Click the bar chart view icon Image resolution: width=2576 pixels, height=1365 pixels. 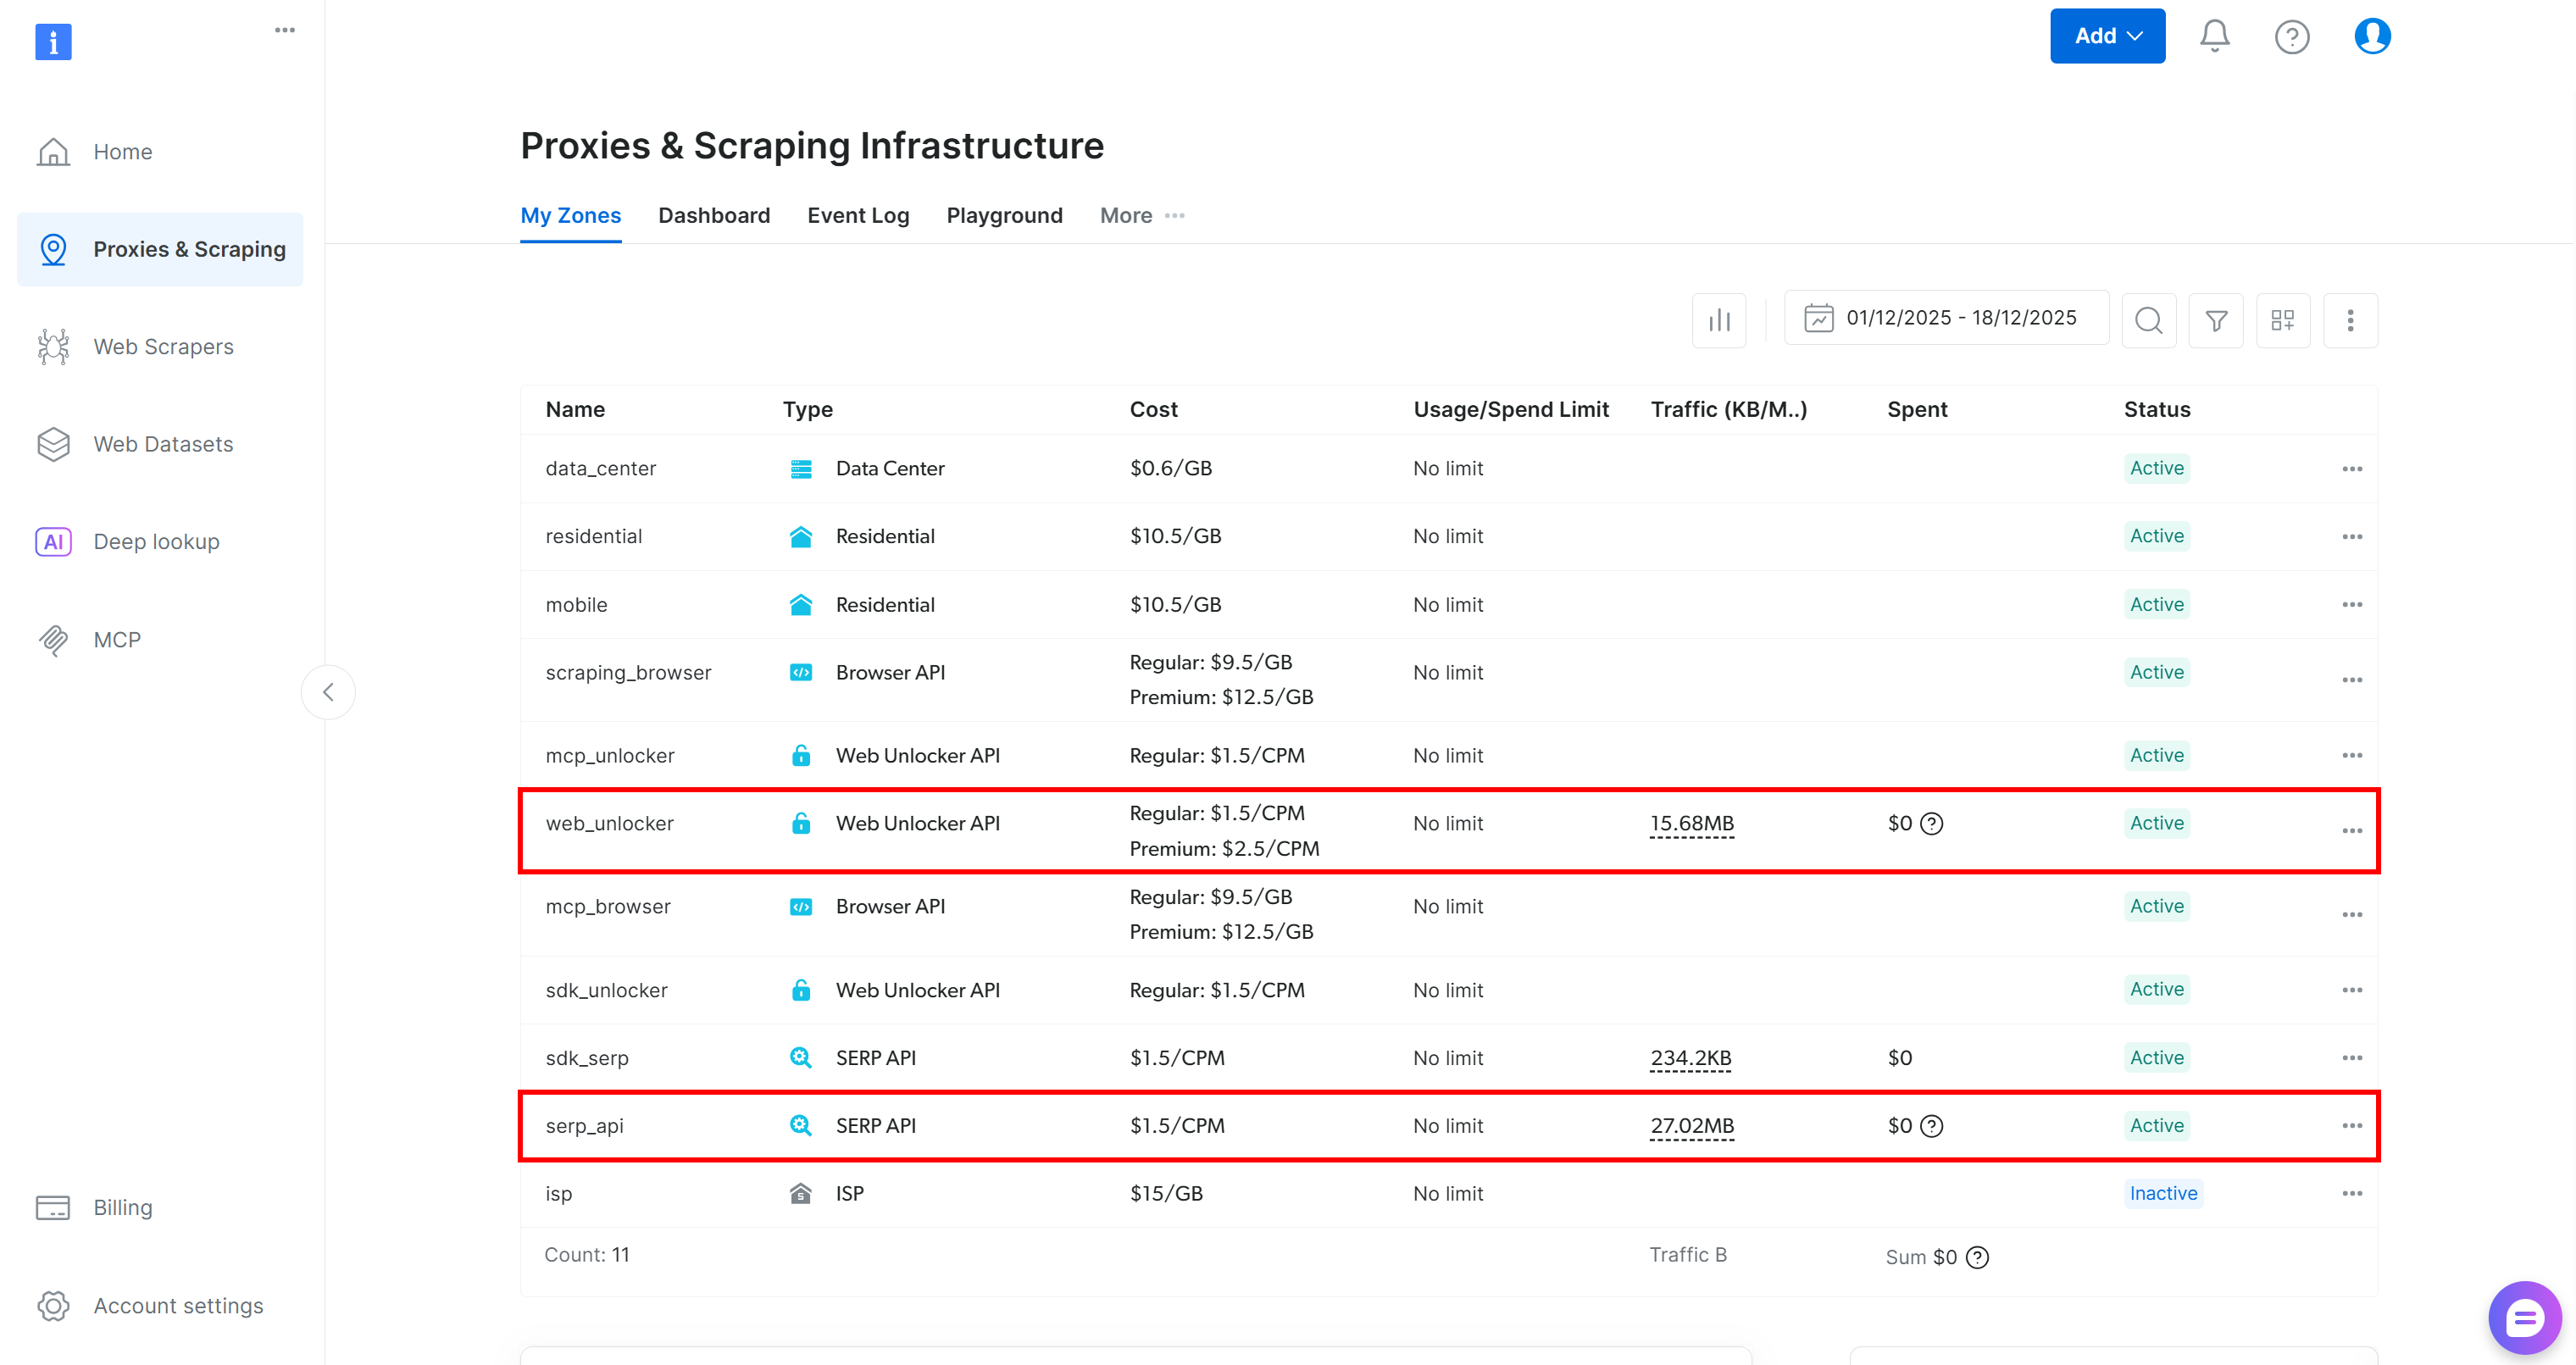[1718, 320]
